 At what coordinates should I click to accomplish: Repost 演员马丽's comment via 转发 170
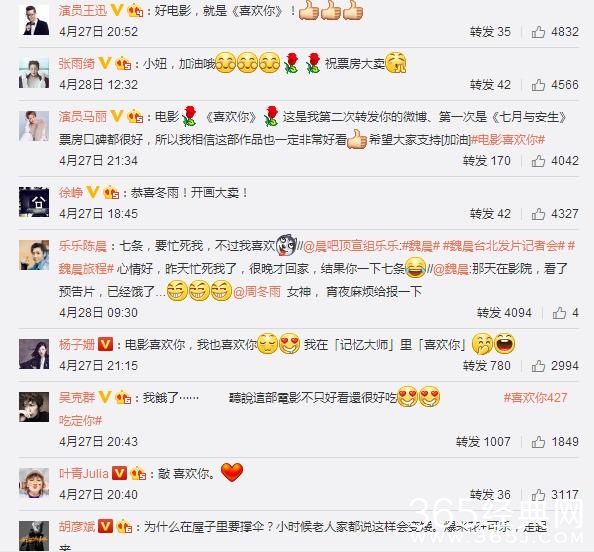click(486, 161)
